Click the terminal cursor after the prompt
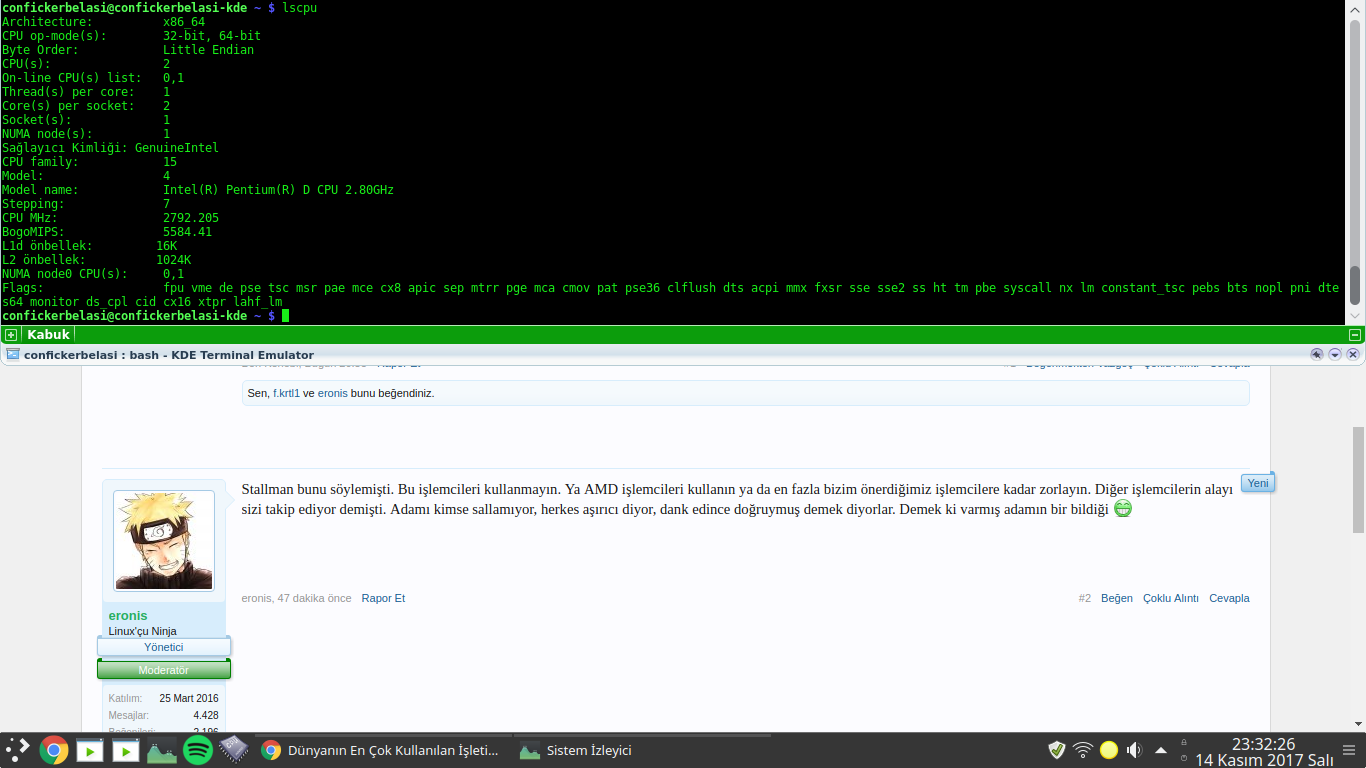 pyautogui.click(x=285, y=315)
